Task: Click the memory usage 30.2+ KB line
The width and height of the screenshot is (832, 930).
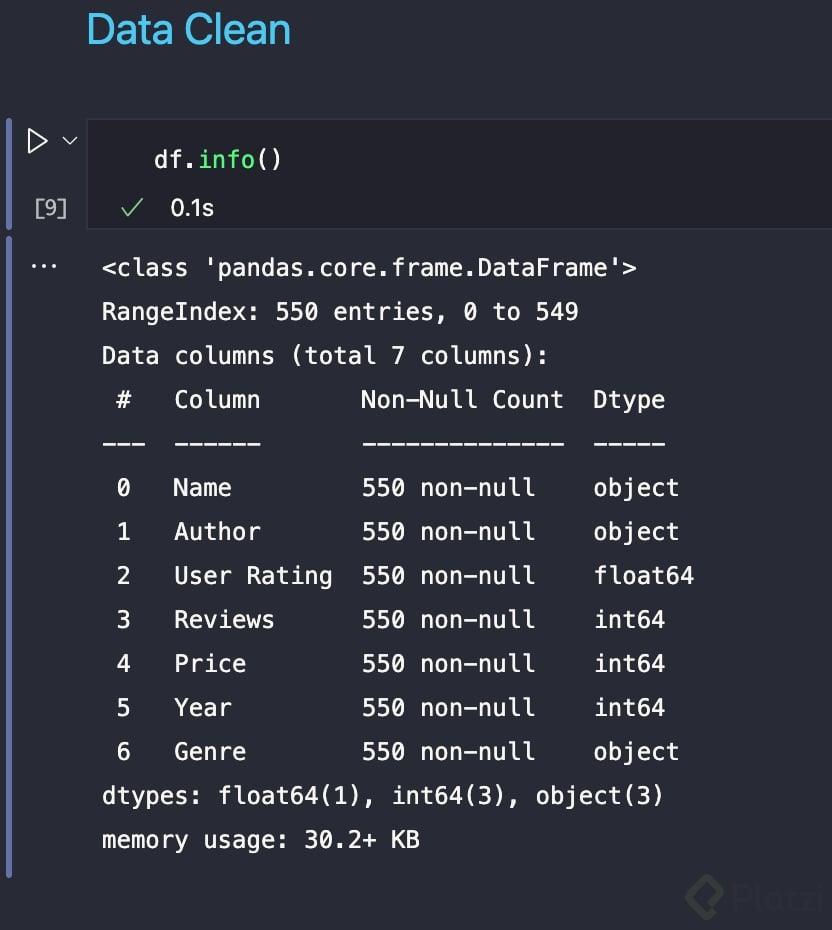Action: tap(260, 840)
